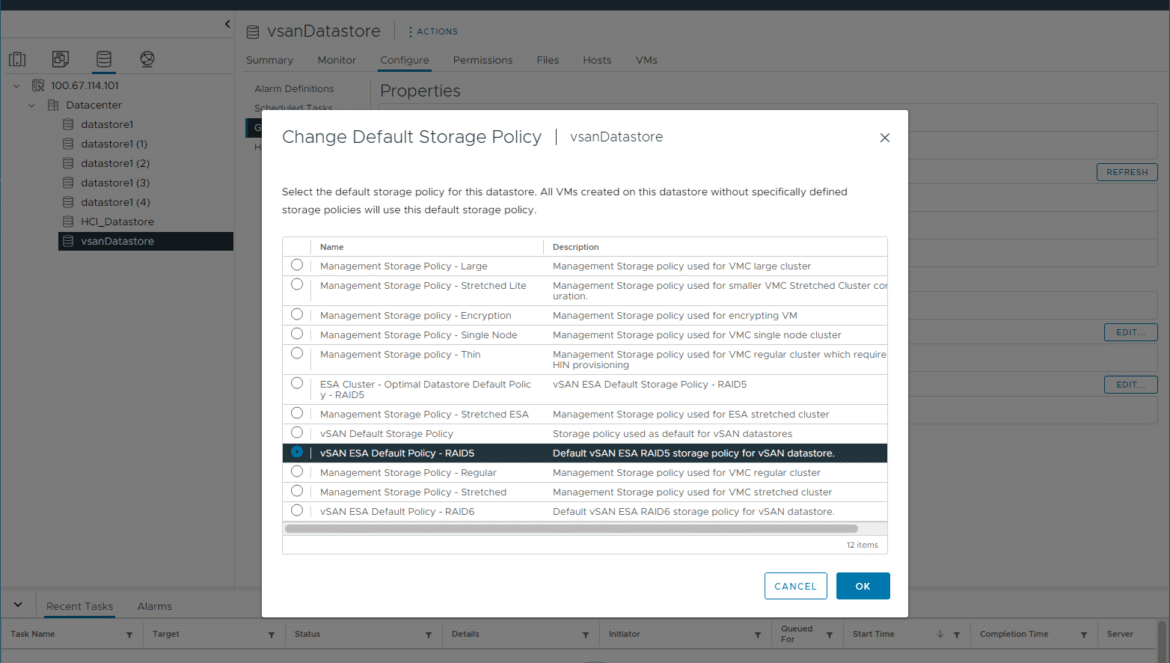This screenshot has height=663, width=1170.
Task: Select vSAN ESA Default Policy - RAID6 radio
Action: [297, 510]
